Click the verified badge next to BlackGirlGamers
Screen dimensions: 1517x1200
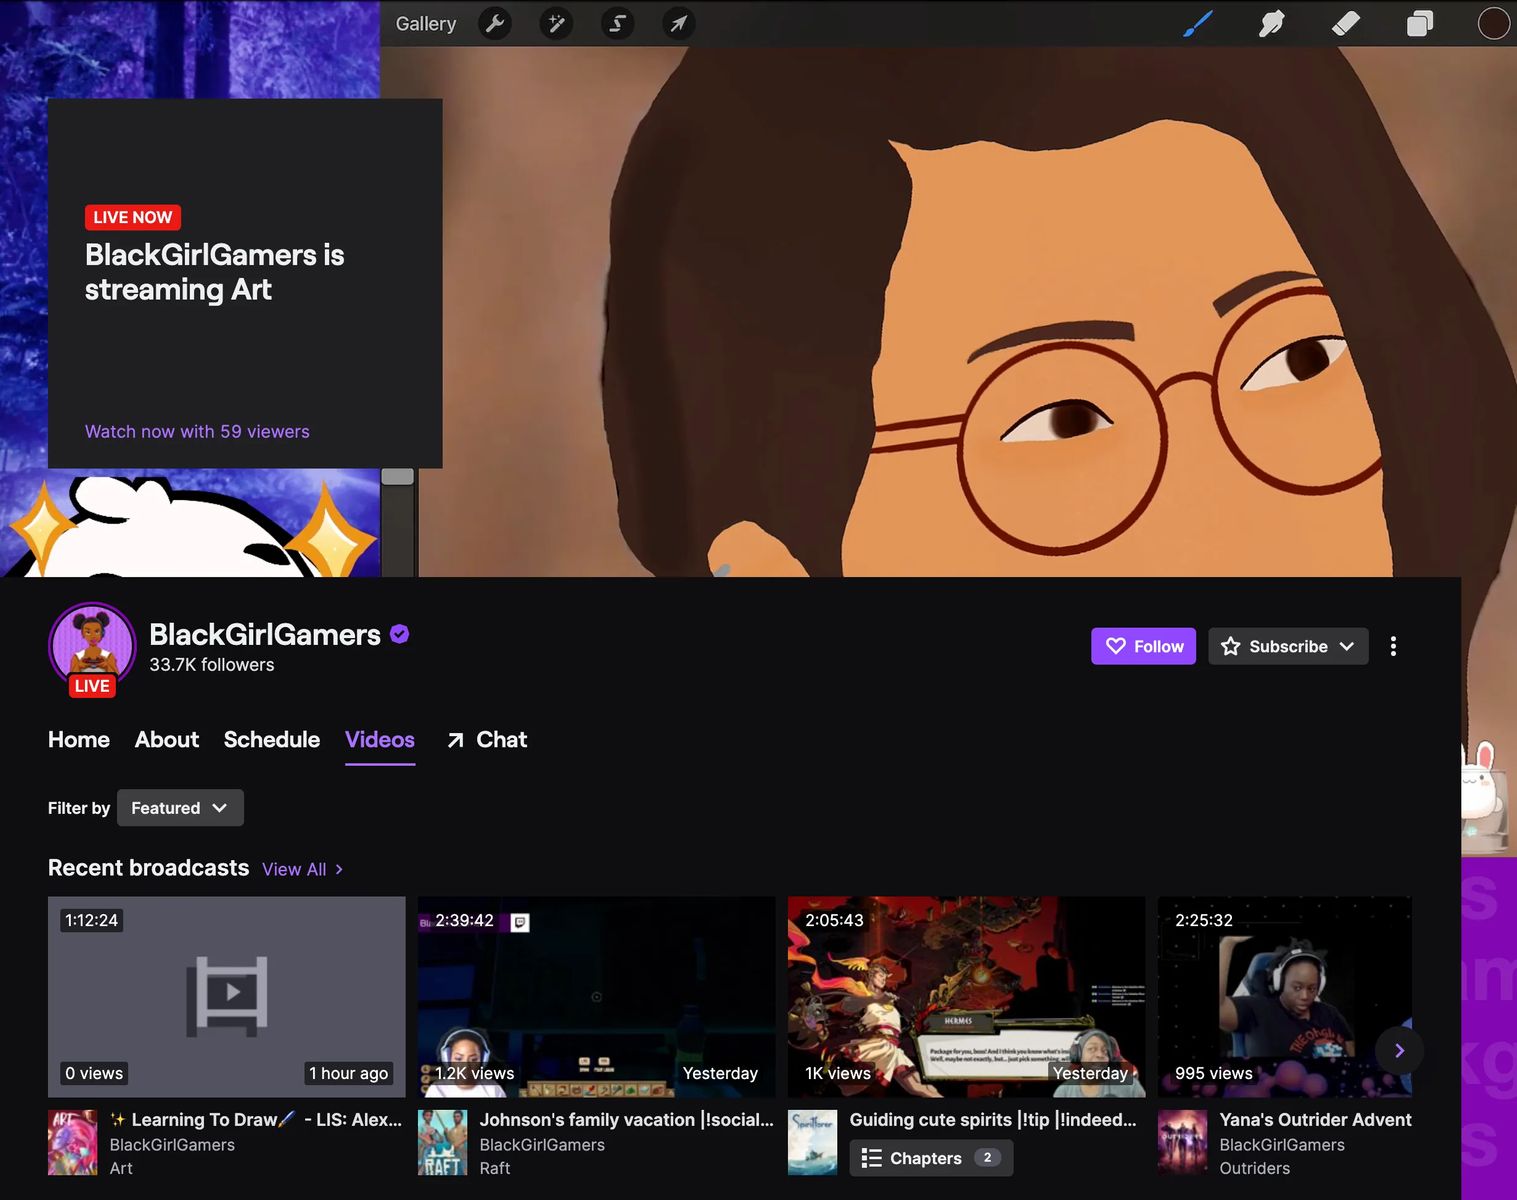(x=399, y=633)
